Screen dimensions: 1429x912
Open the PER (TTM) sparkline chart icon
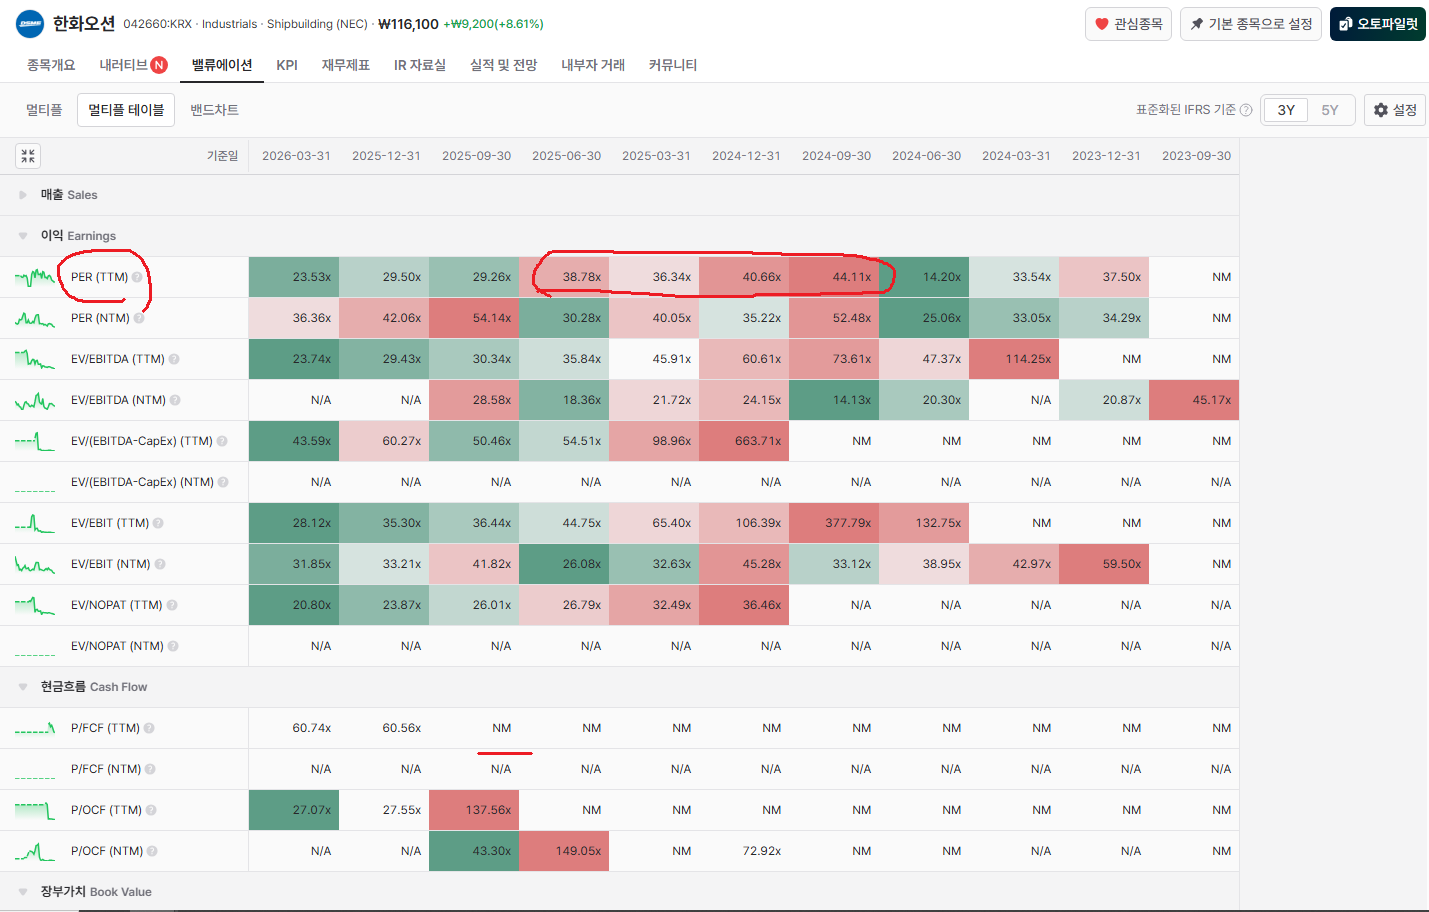[x=35, y=277]
